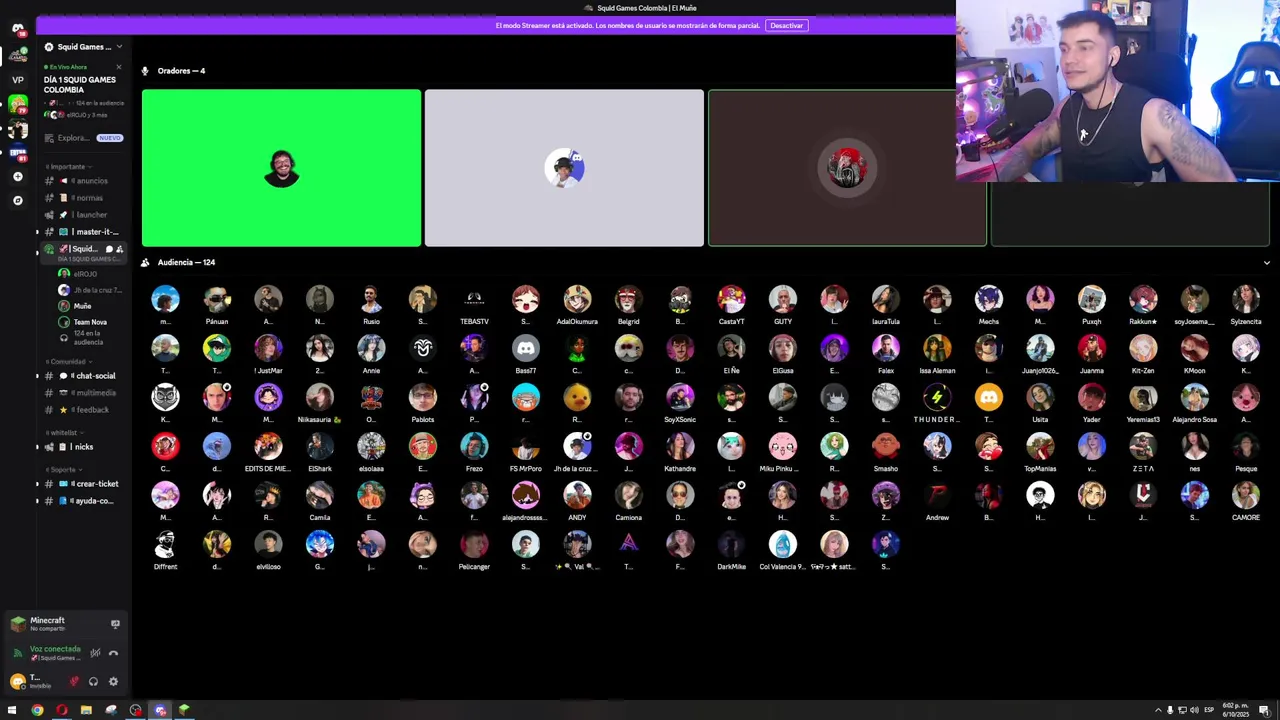Open Discord direct messages home icon

click(17, 28)
